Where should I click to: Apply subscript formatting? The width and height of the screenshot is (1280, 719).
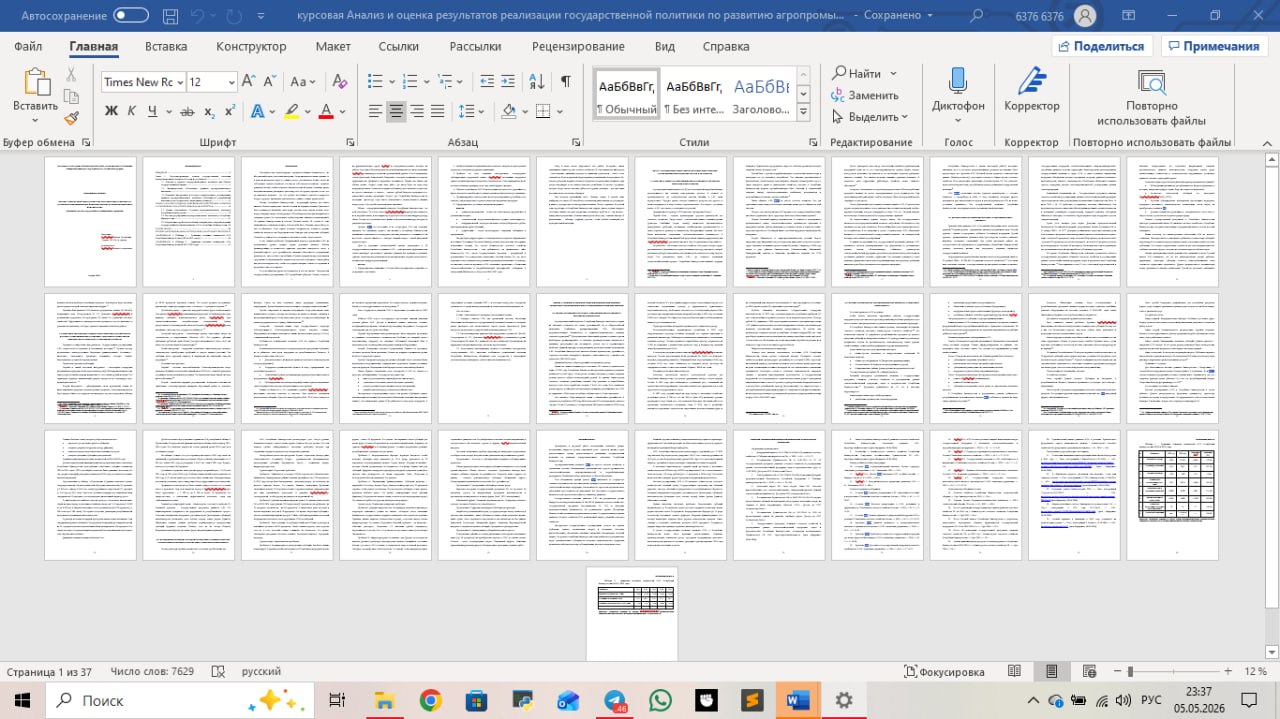(x=210, y=111)
